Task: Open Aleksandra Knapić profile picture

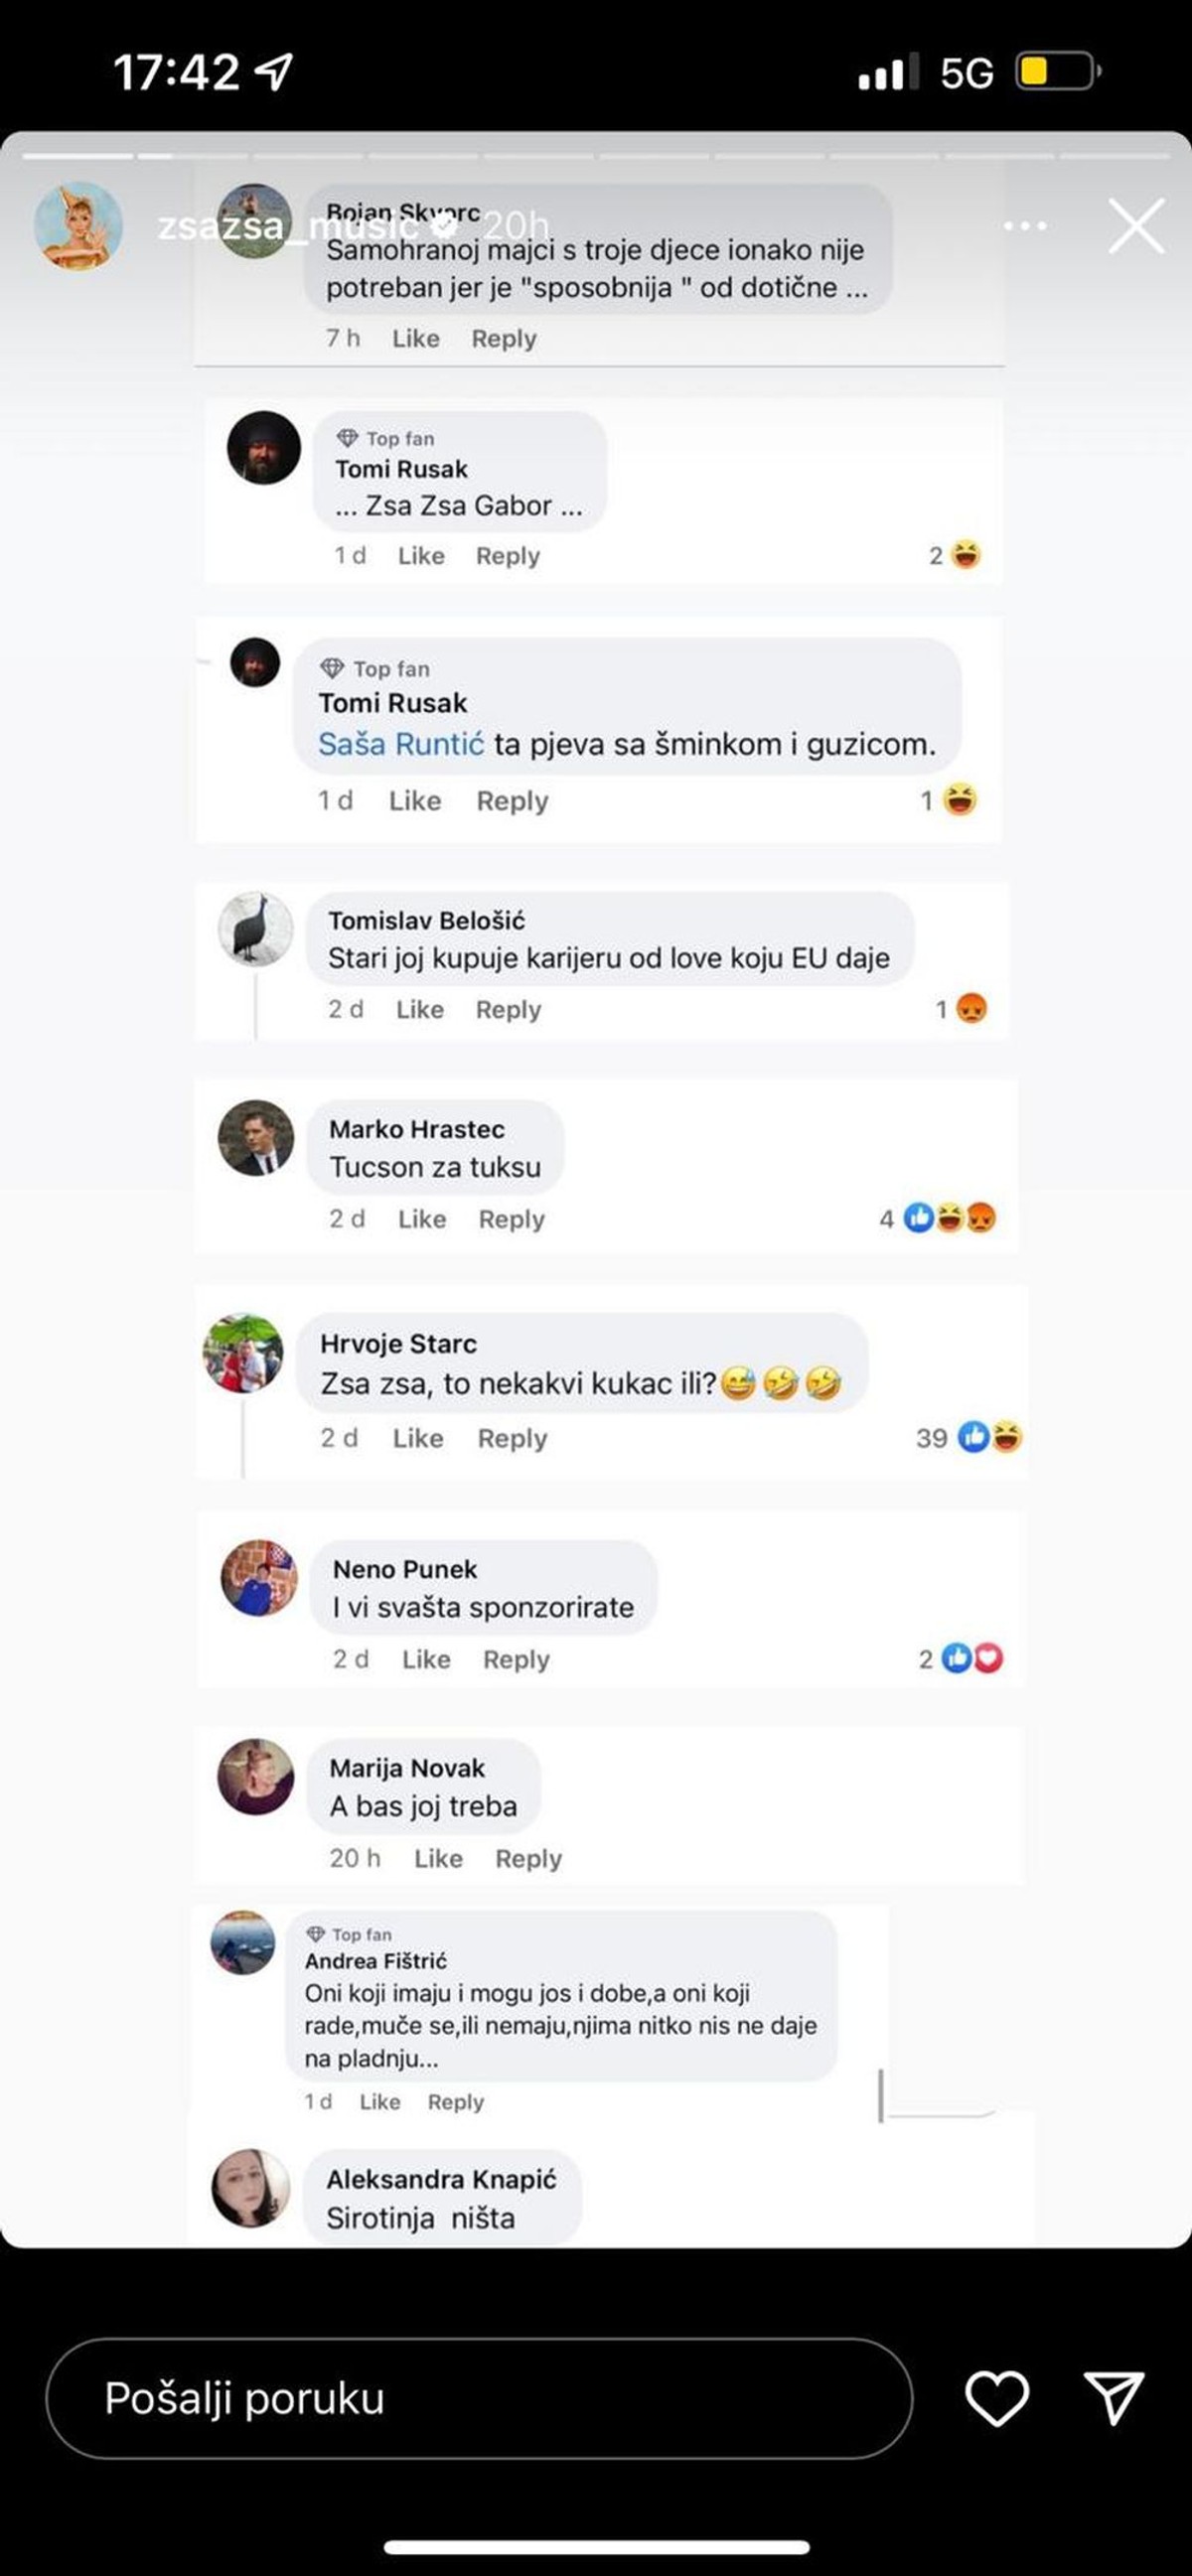Action: (251, 2188)
